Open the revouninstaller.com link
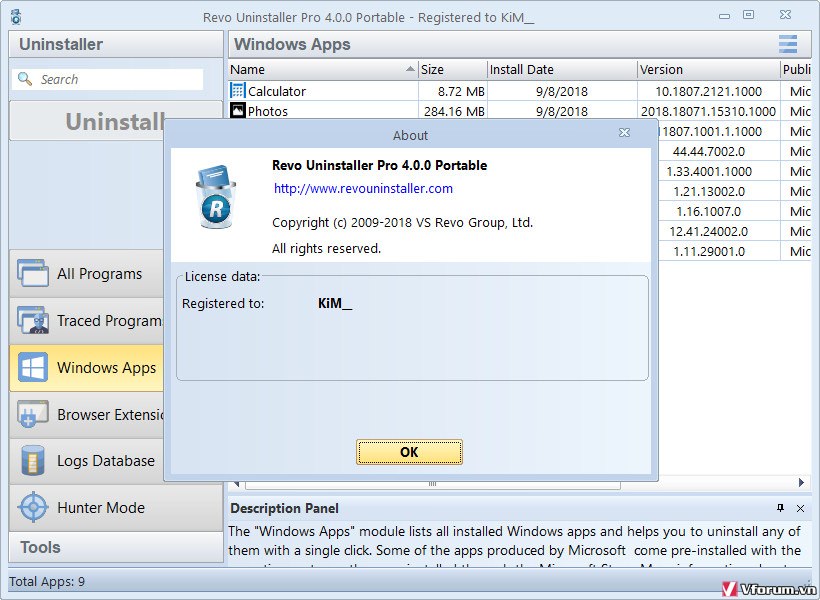Viewport: 820px width, 600px height. coord(363,188)
